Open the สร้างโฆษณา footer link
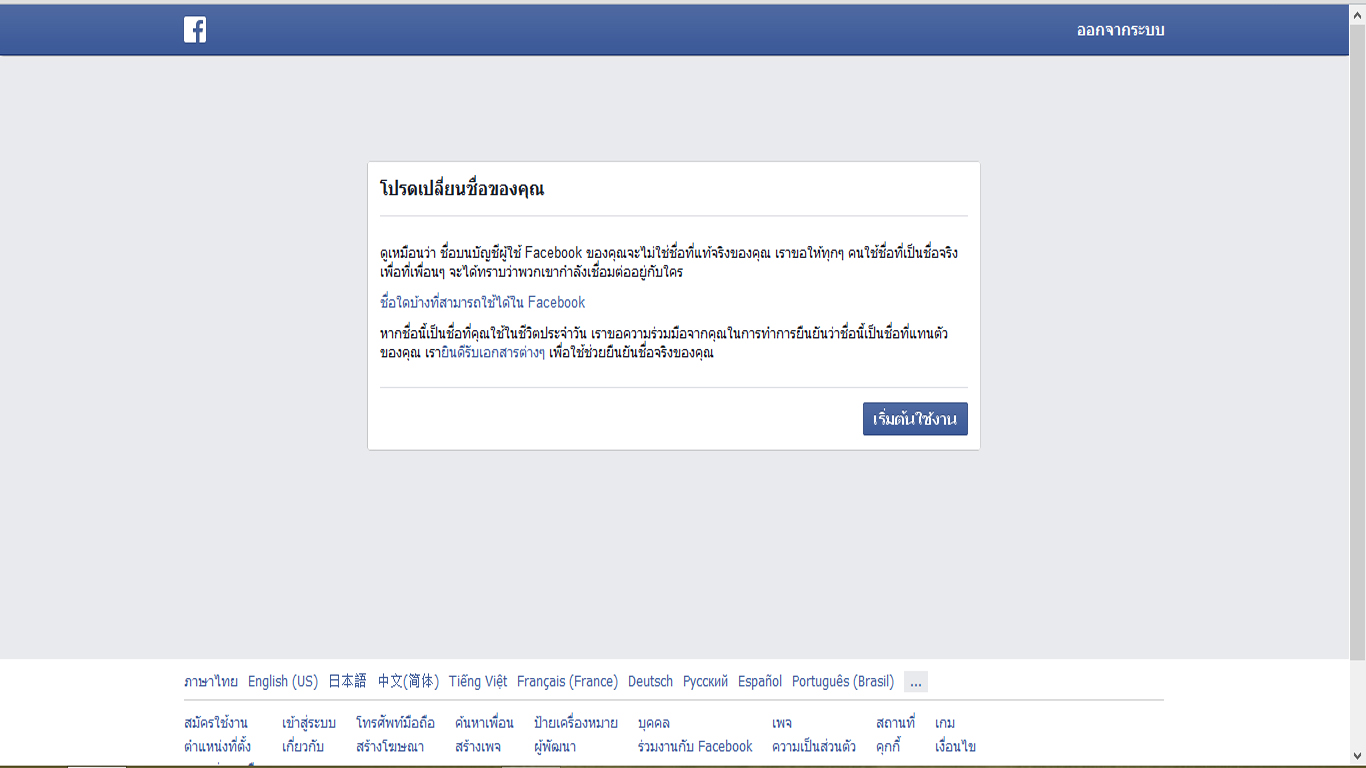This screenshot has height=768, width=1366. [x=390, y=746]
